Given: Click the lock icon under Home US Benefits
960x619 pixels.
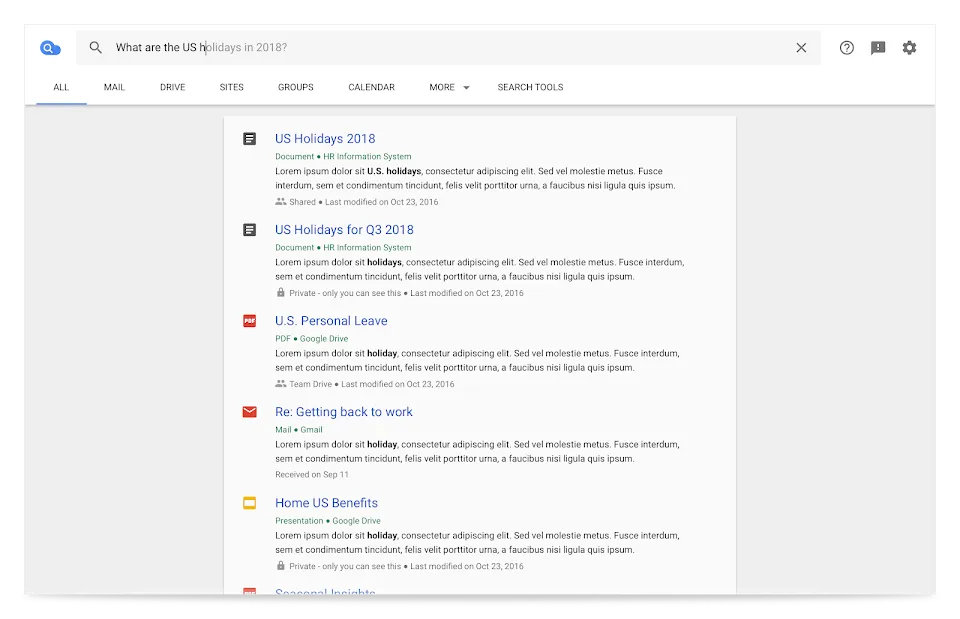Looking at the screenshot, I should pyautogui.click(x=280, y=566).
